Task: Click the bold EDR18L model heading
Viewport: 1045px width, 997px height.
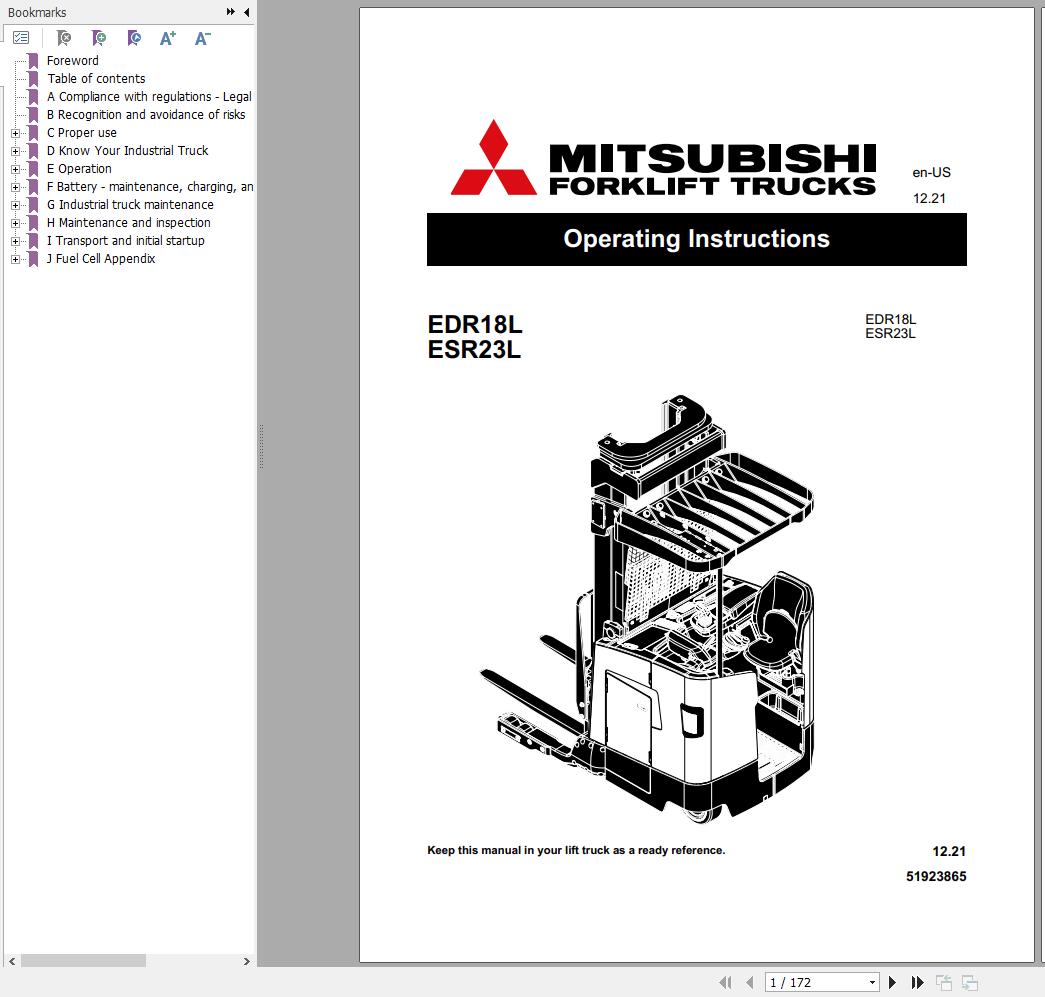Action: (475, 325)
